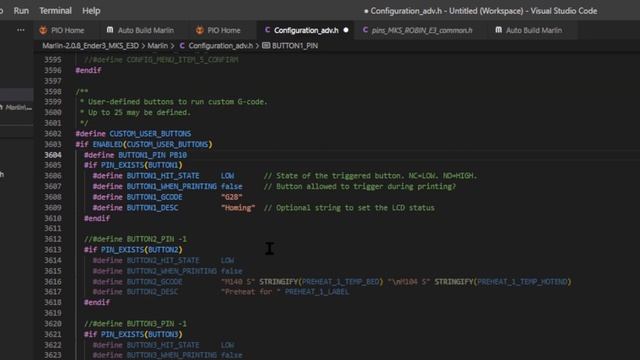Click line number 3604 in gutter
The height and width of the screenshot is (360, 640).
pos(53,155)
